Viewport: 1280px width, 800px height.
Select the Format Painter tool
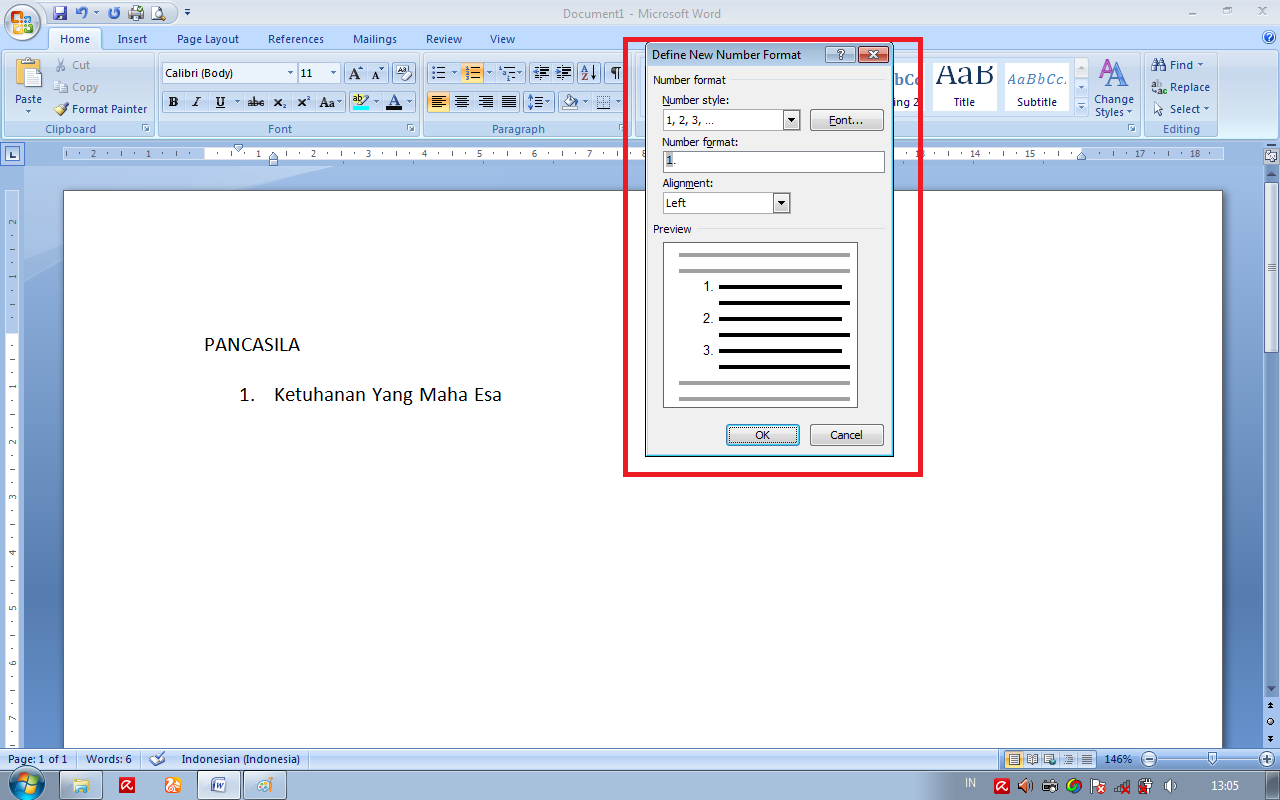pyautogui.click(x=100, y=109)
